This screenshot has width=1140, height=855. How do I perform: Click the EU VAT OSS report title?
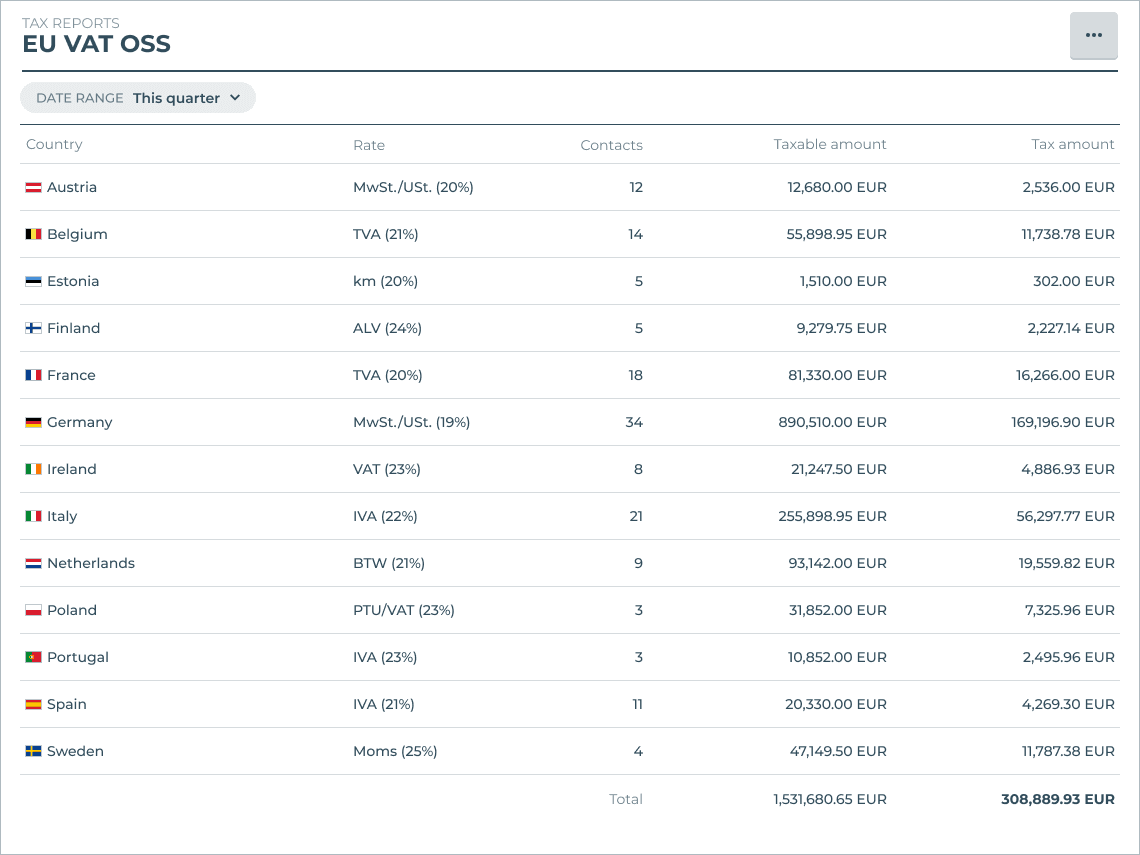pyautogui.click(x=97, y=44)
